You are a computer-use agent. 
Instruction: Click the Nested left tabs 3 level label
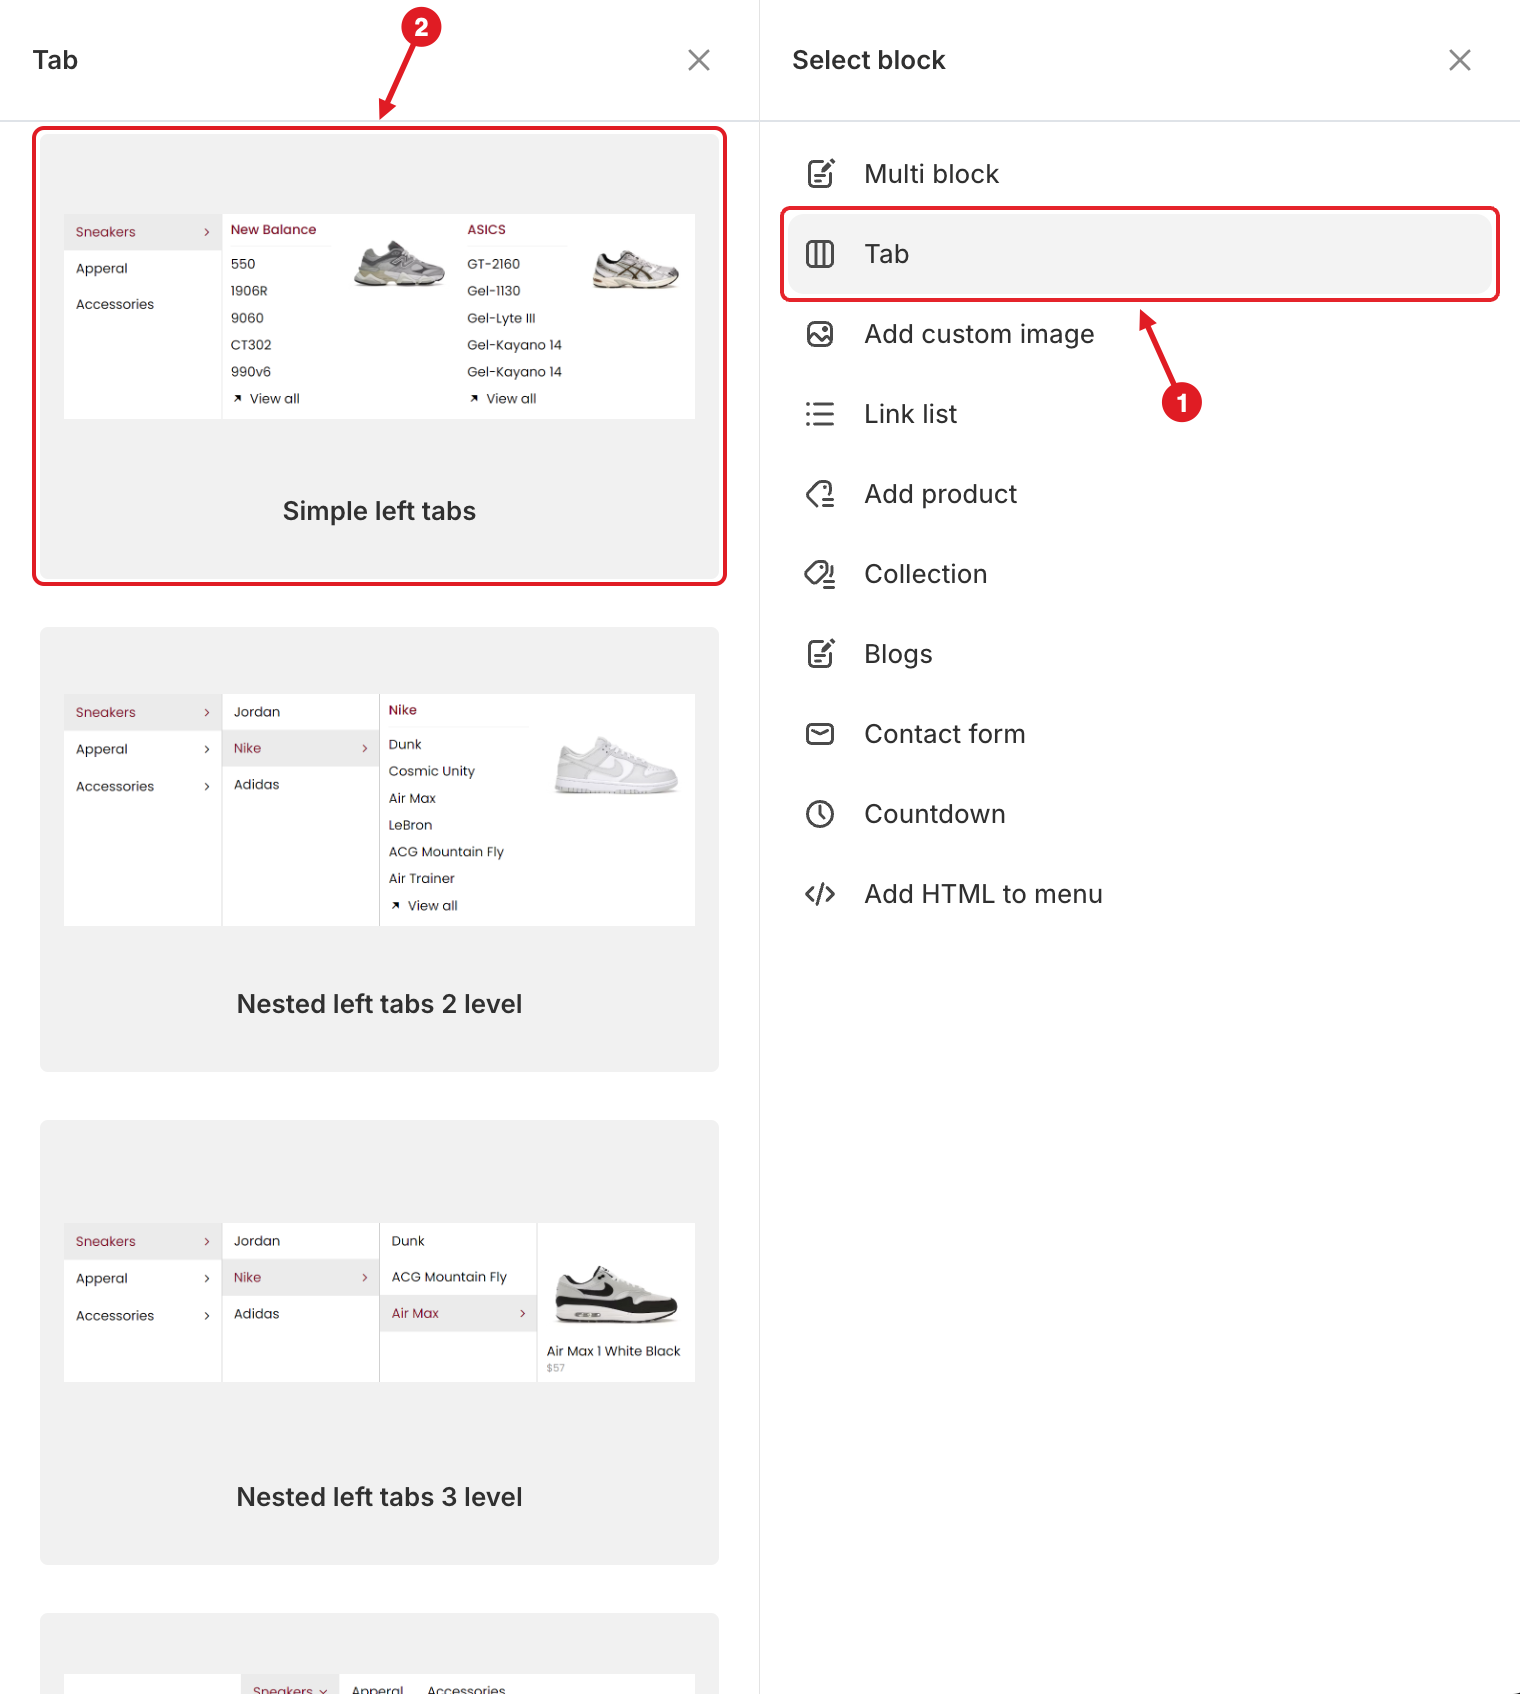click(x=379, y=1497)
